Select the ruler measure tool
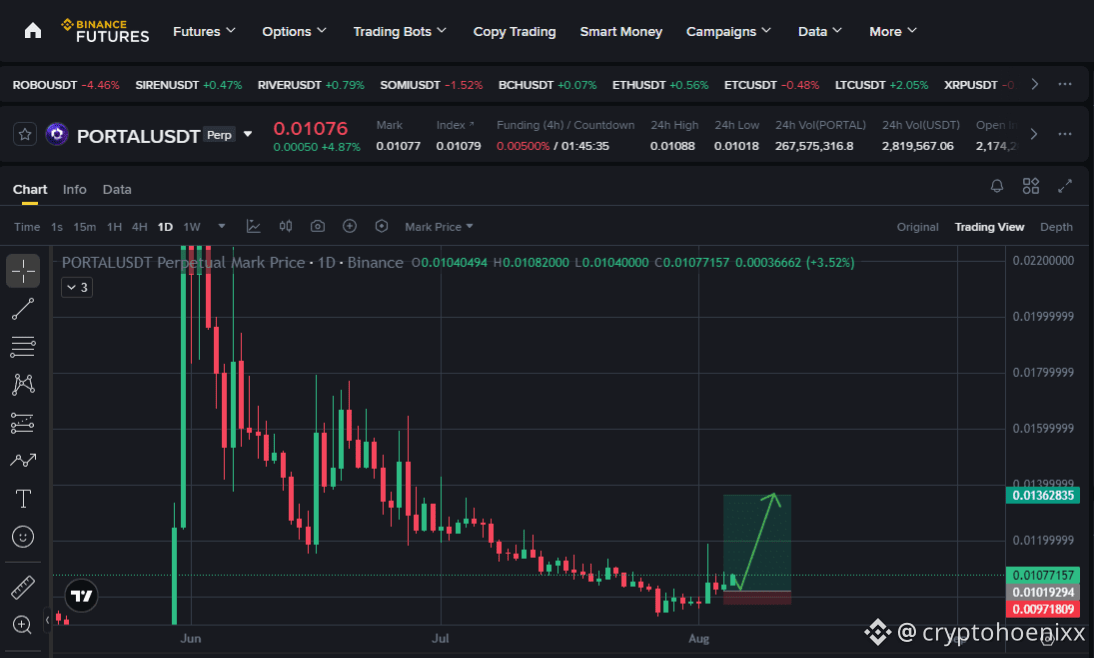The height and width of the screenshot is (658, 1094). (23, 587)
